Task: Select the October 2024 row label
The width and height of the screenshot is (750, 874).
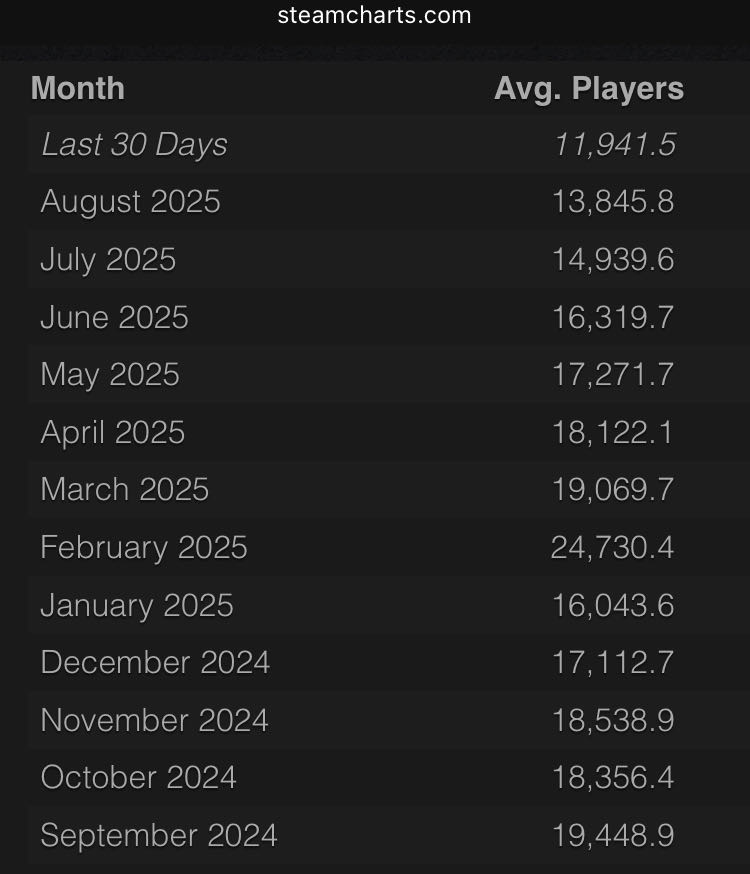Action: (139, 777)
